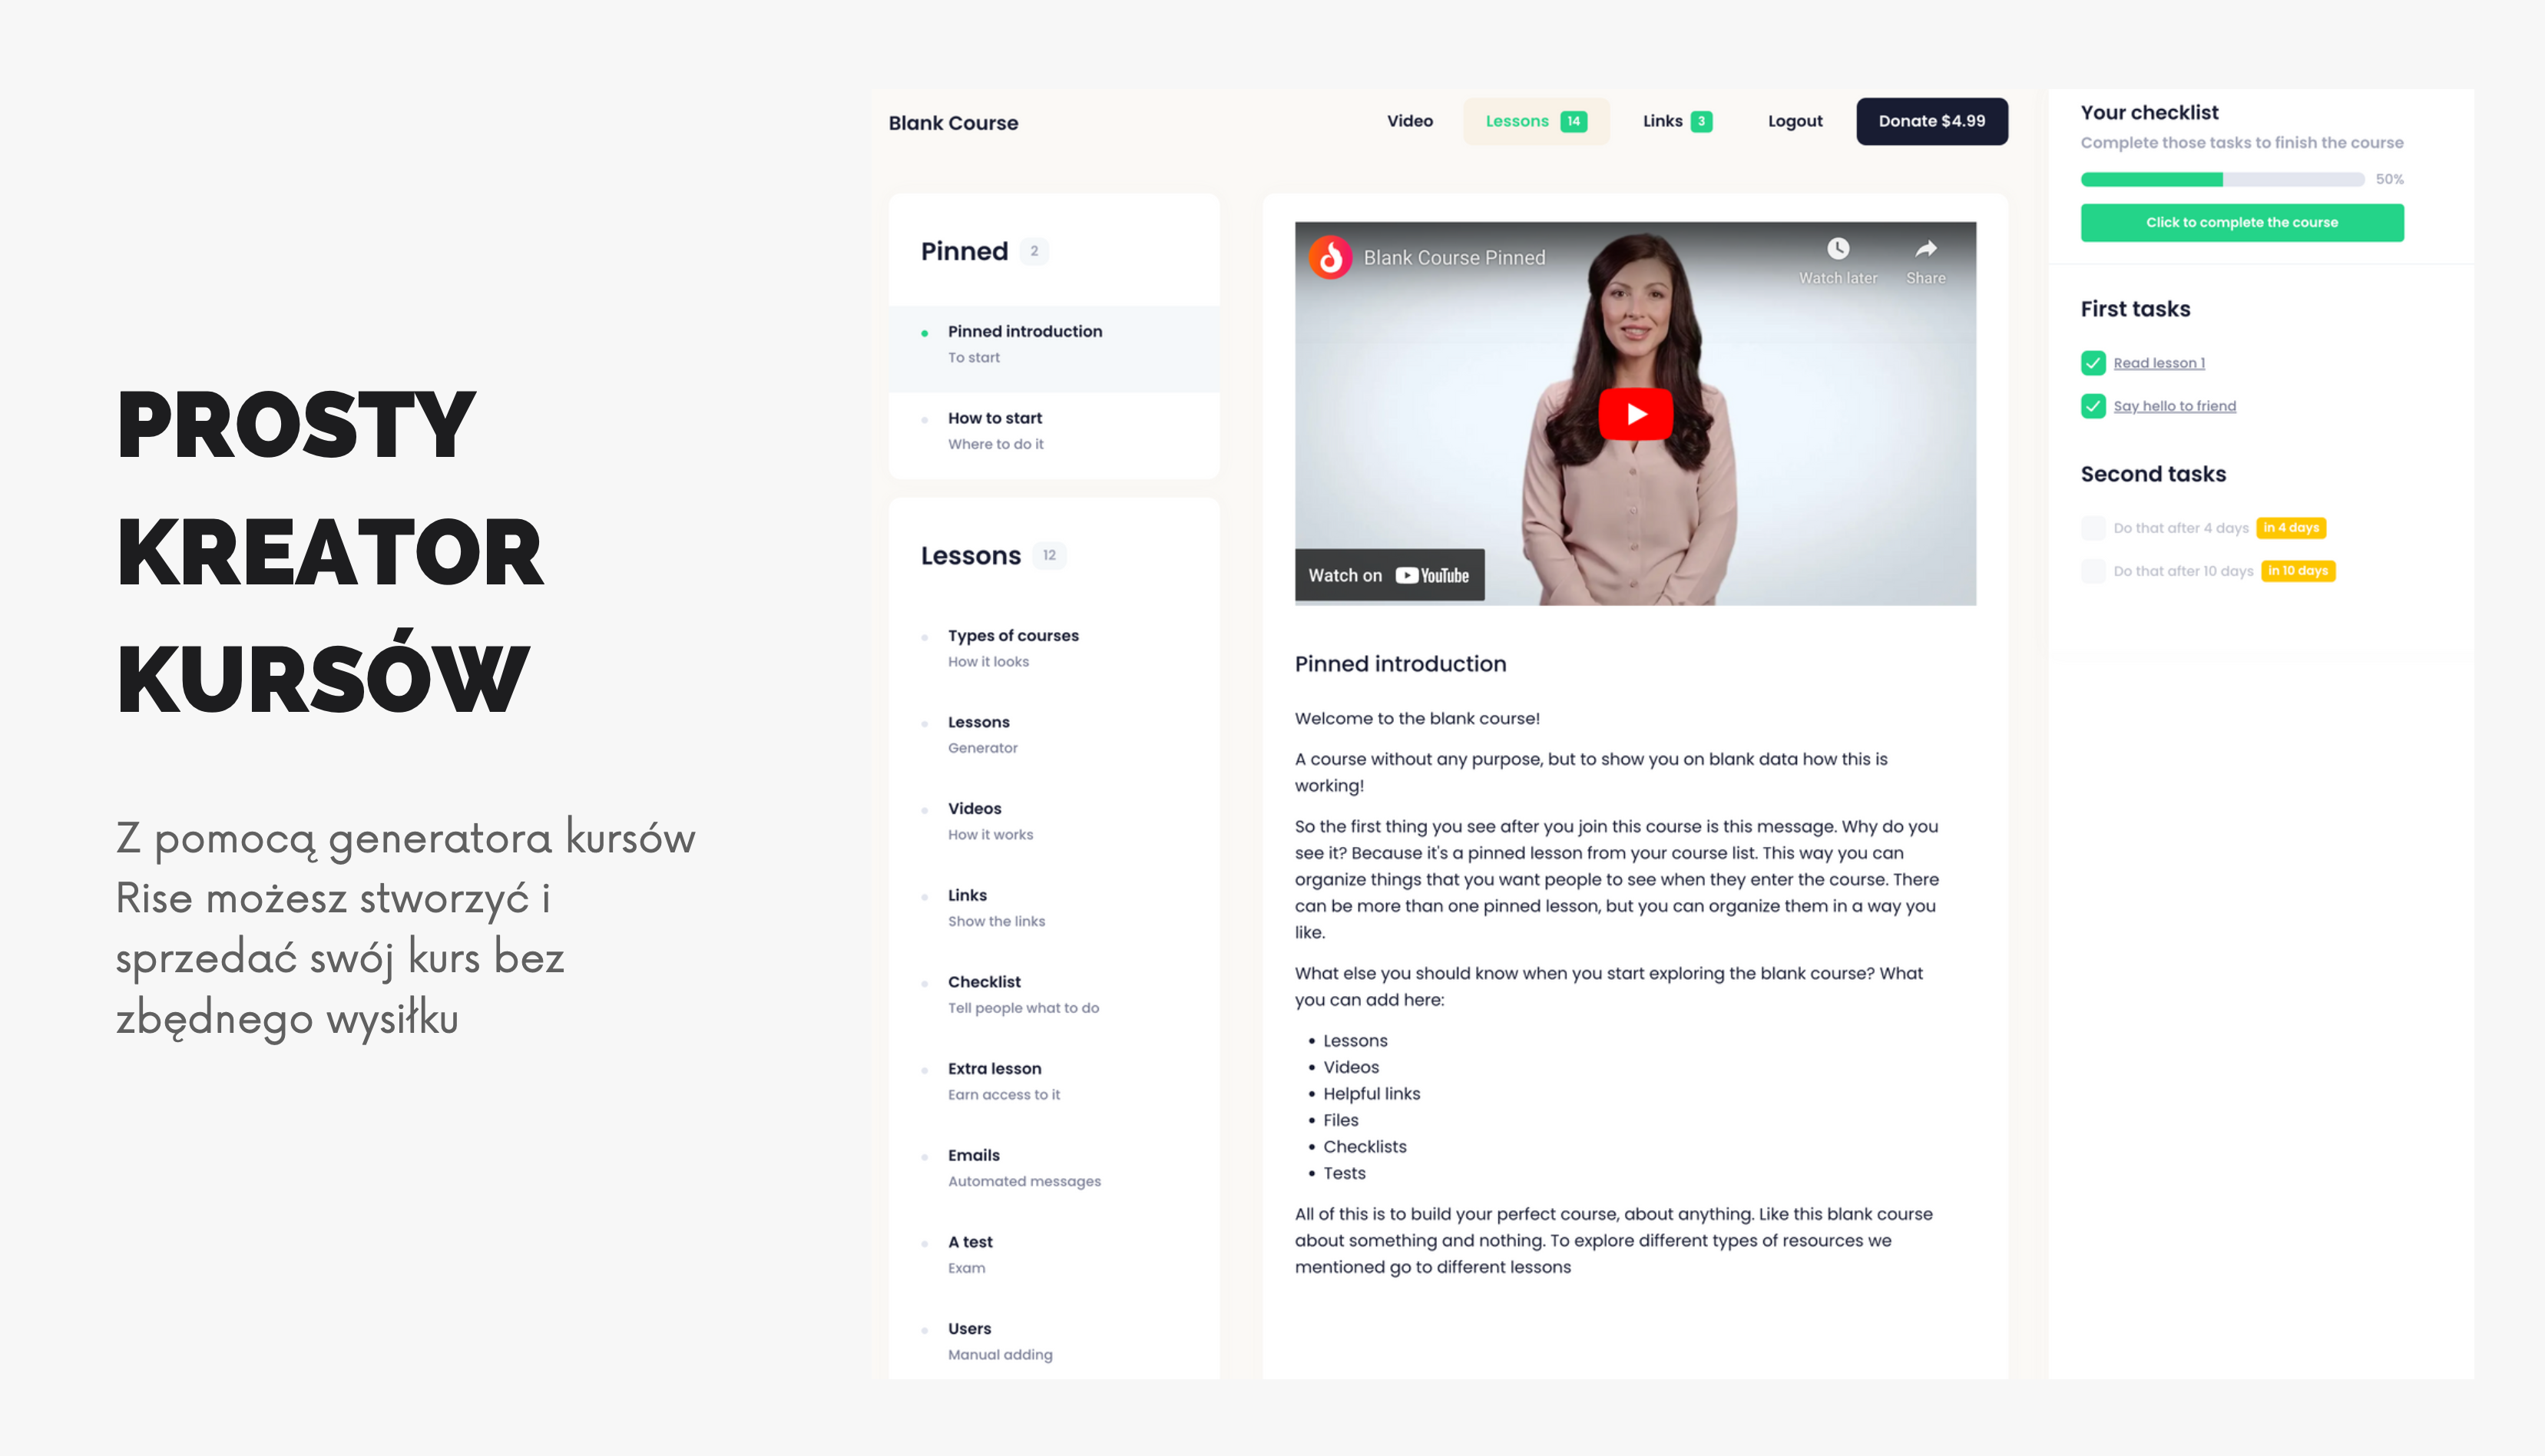The width and height of the screenshot is (2545, 1456).
Task: Click the Donate $4.99 button
Action: [1931, 121]
